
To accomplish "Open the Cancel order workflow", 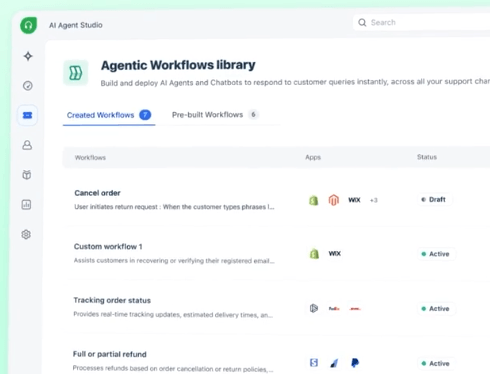I will pyautogui.click(x=97, y=193).
